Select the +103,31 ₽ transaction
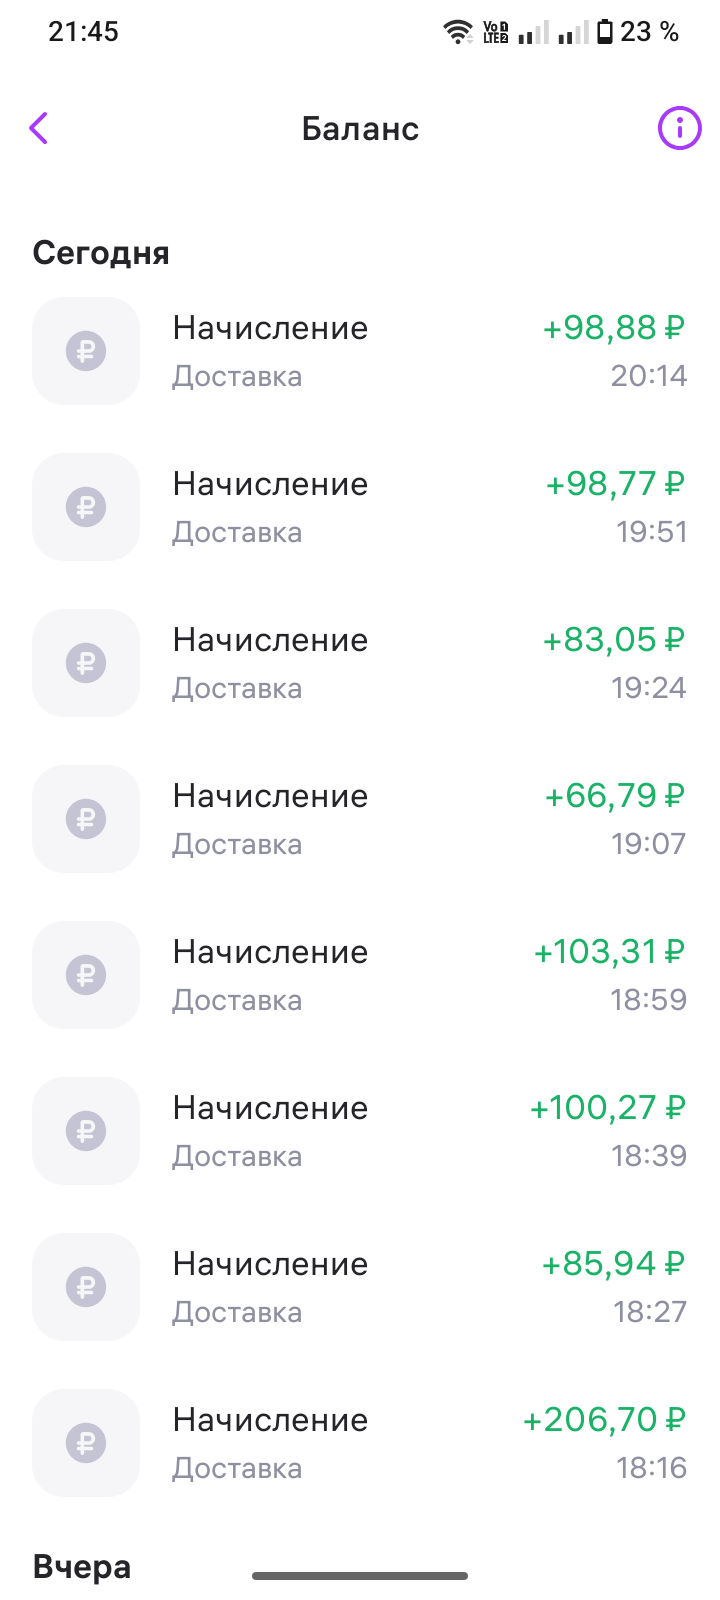 (x=360, y=975)
